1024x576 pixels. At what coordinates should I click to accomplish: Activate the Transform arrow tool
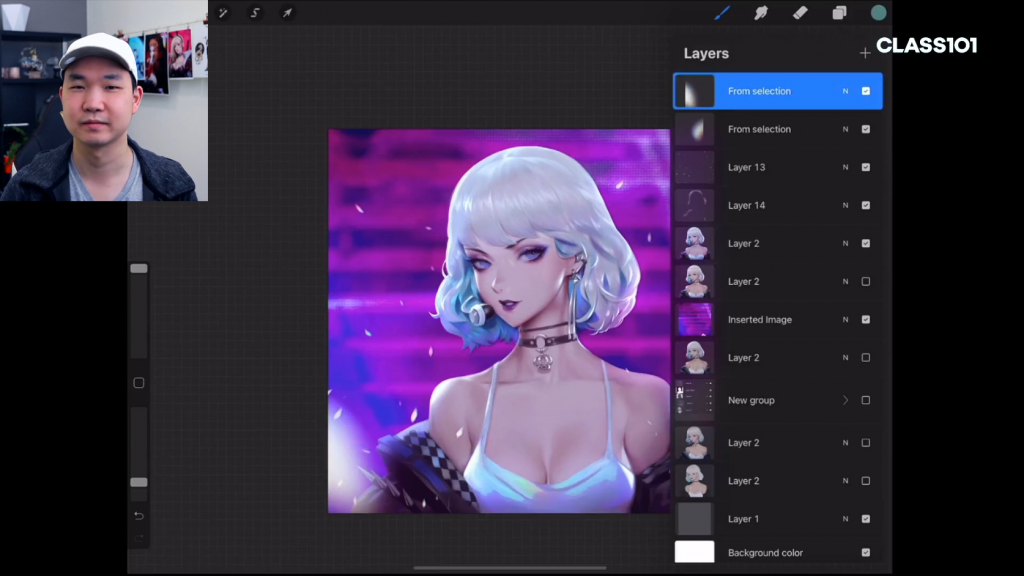(x=287, y=13)
